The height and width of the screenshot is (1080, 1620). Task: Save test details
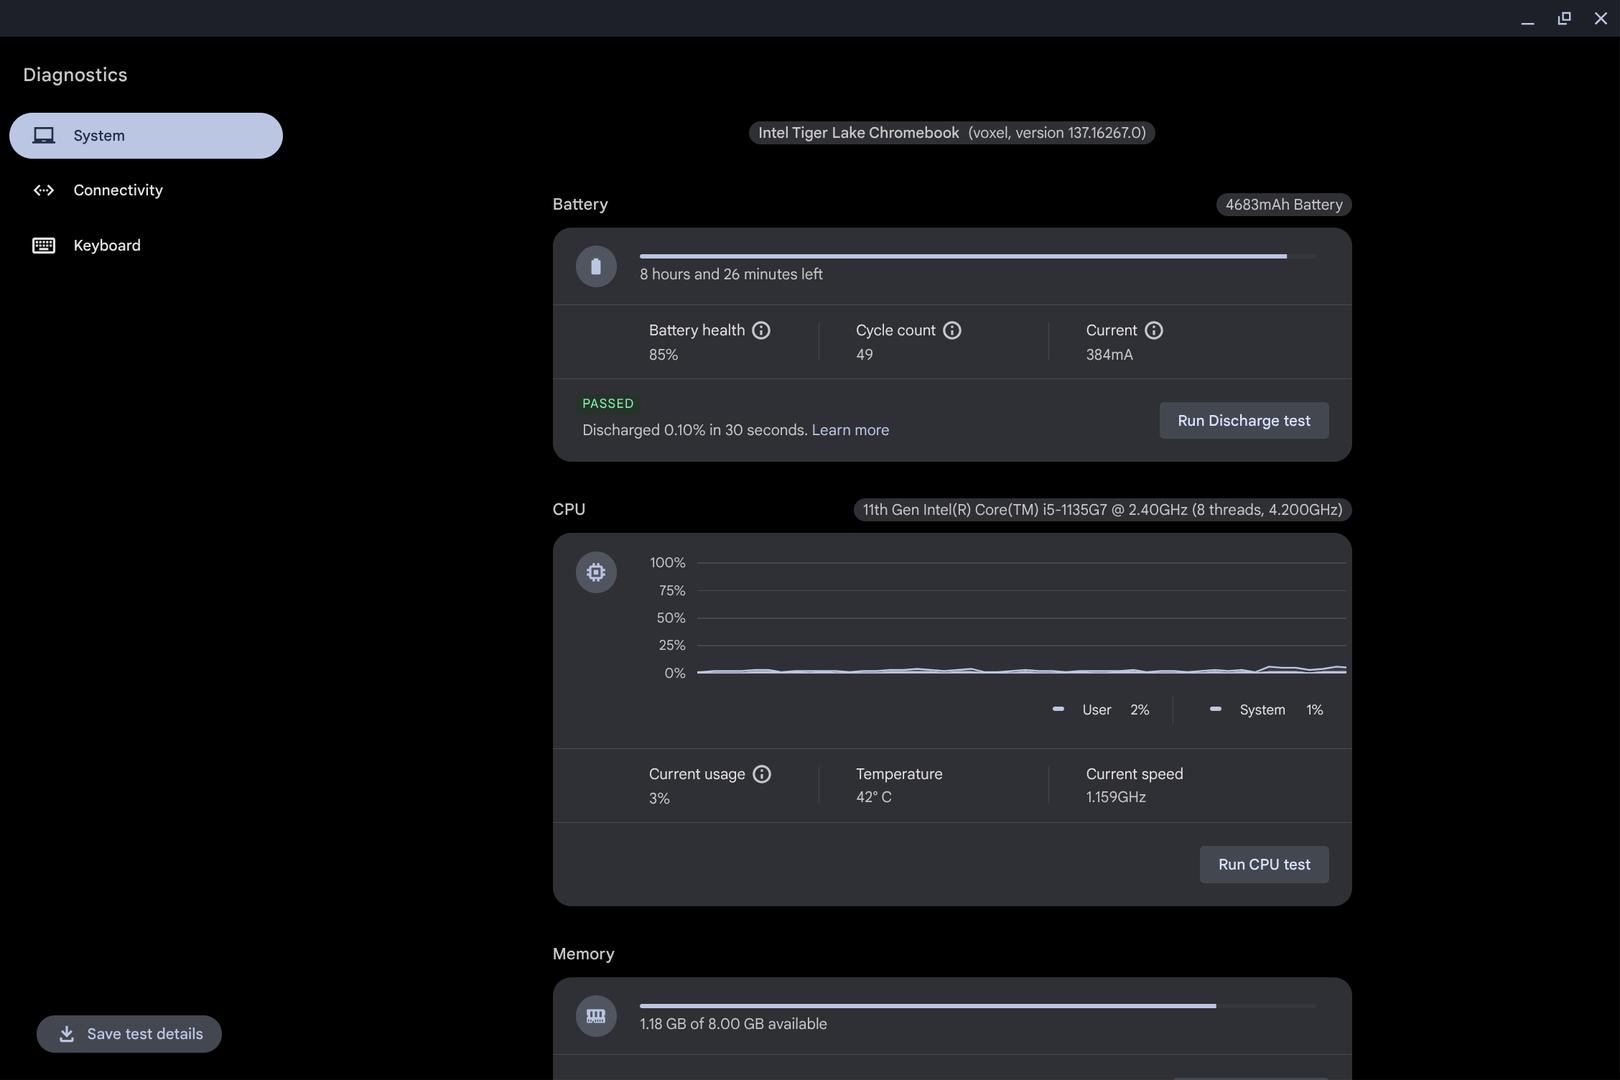pos(129,1034)
